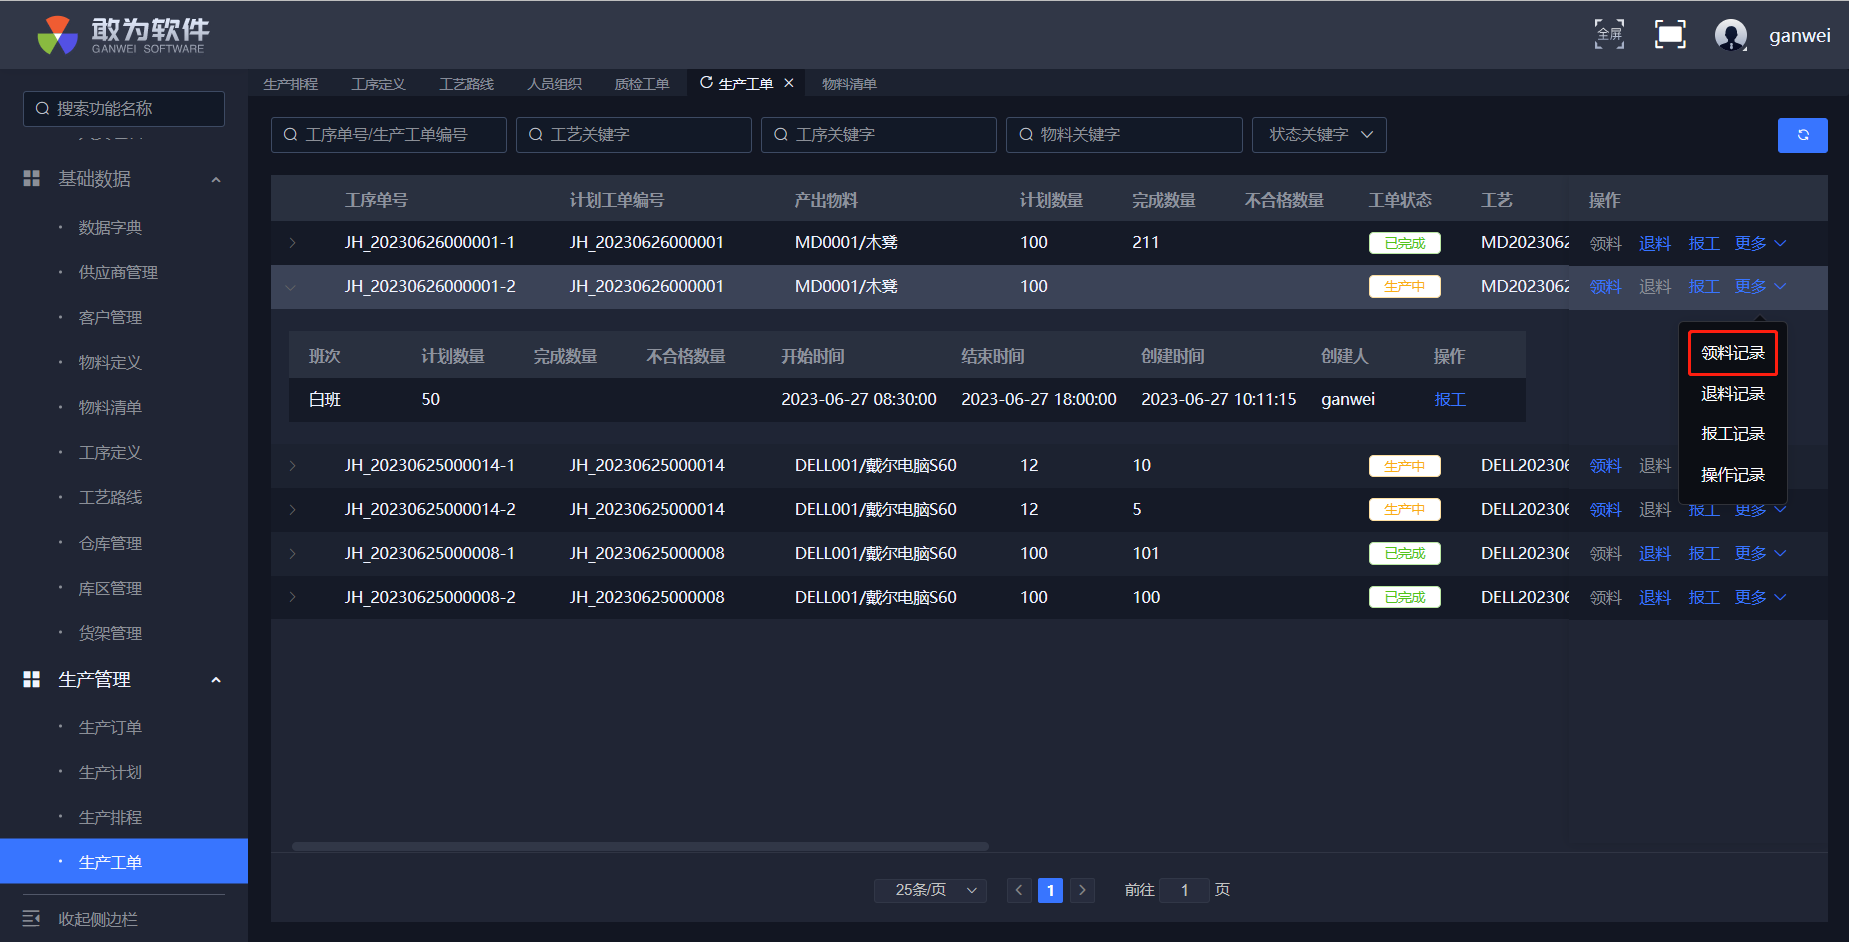
Task: Open the 25条/页 page size dropdown
Action: click(930, 890)
